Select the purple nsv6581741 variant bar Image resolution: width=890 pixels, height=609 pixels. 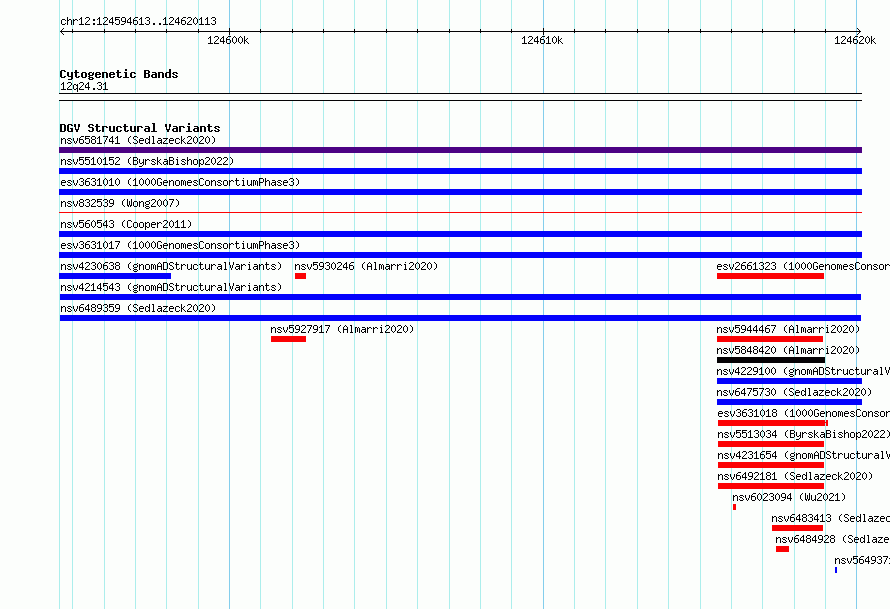(460, 150)
